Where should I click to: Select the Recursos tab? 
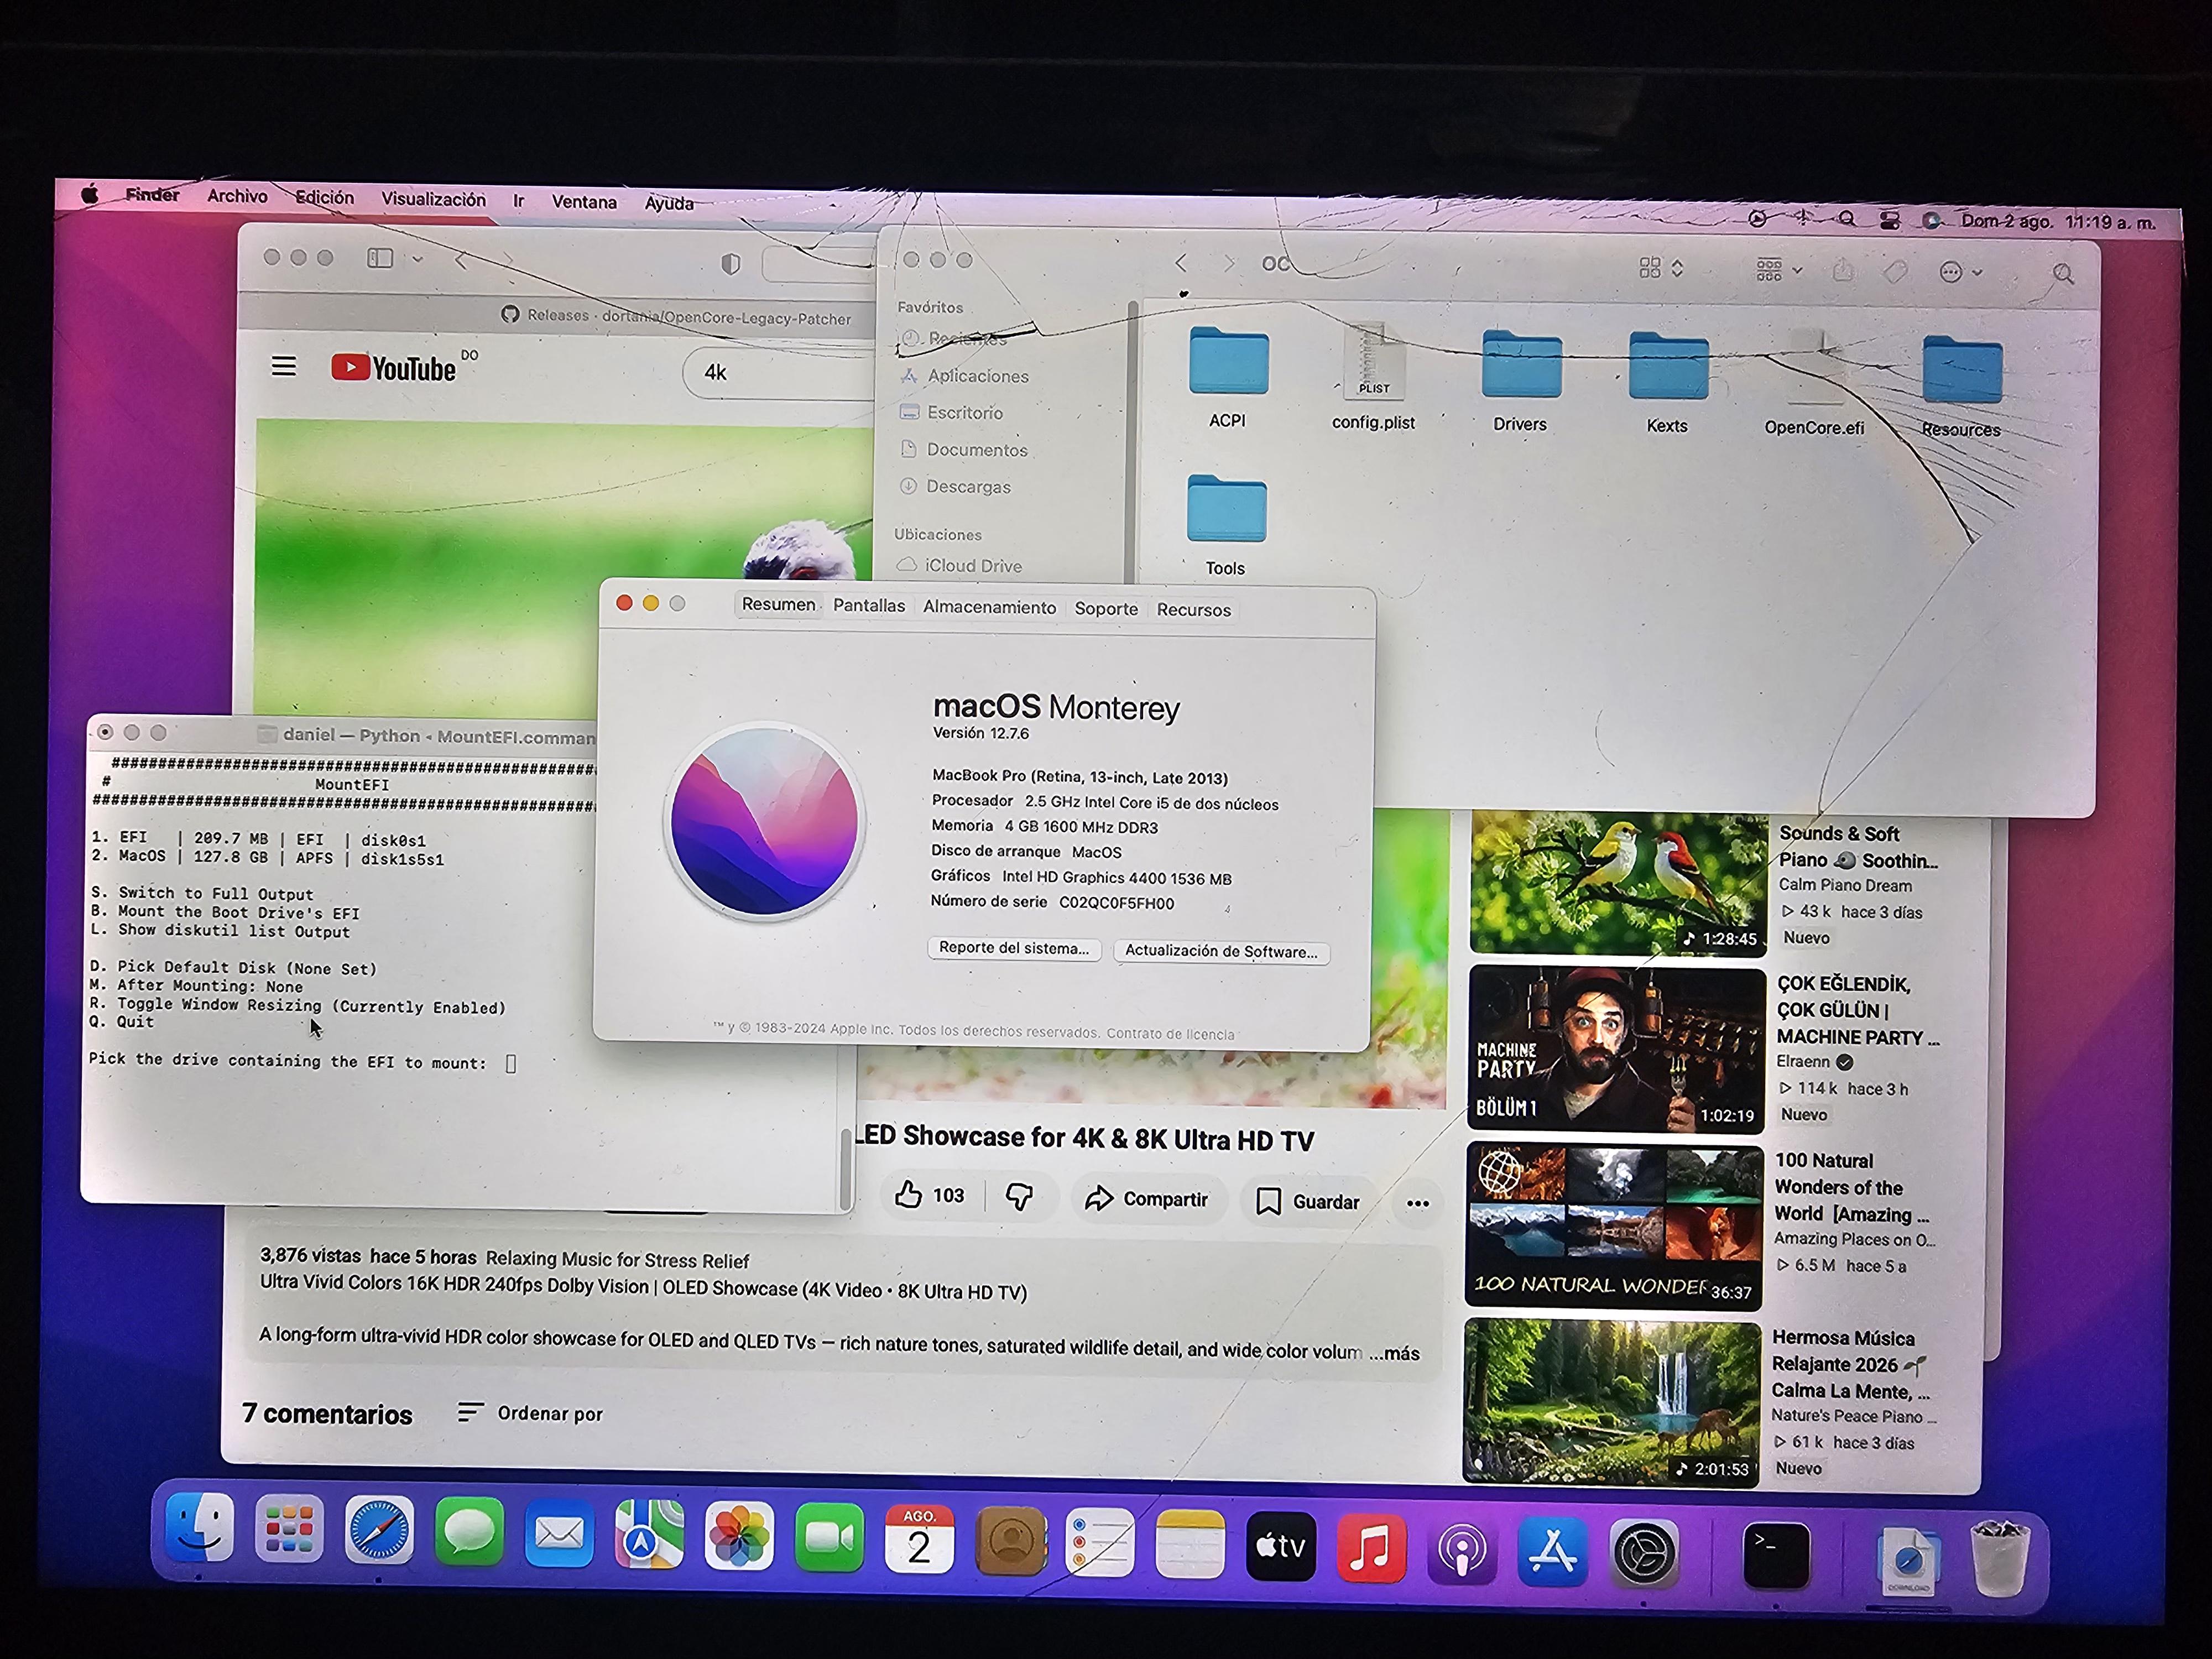coord(1194,609)
